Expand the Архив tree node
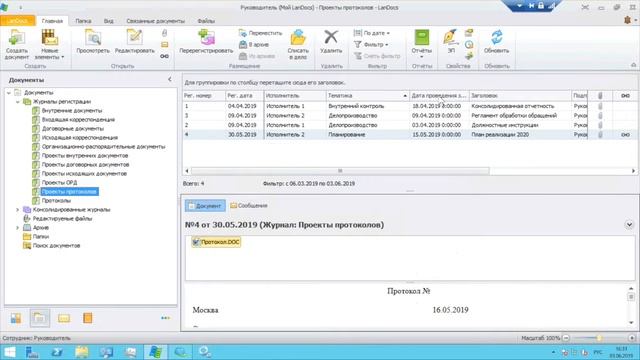 click(18, 228)
